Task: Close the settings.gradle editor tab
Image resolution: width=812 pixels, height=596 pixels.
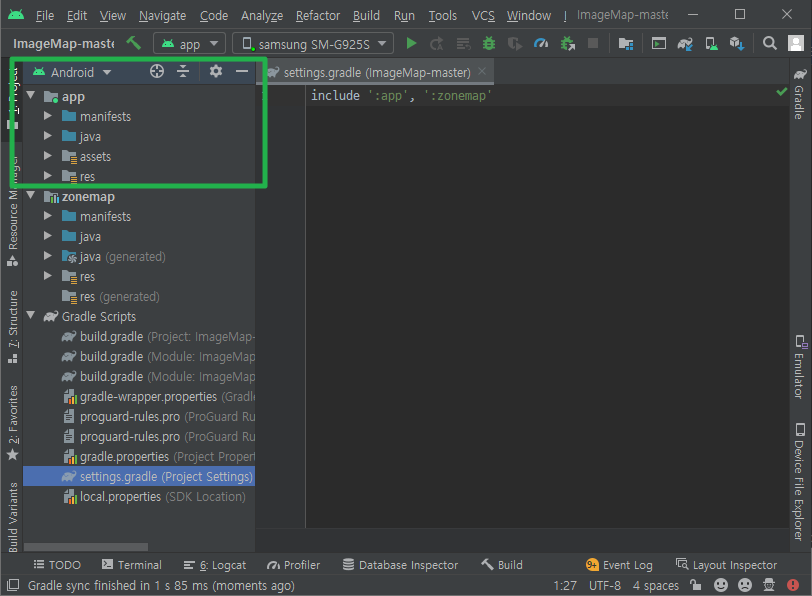Action: click(482, 71)
